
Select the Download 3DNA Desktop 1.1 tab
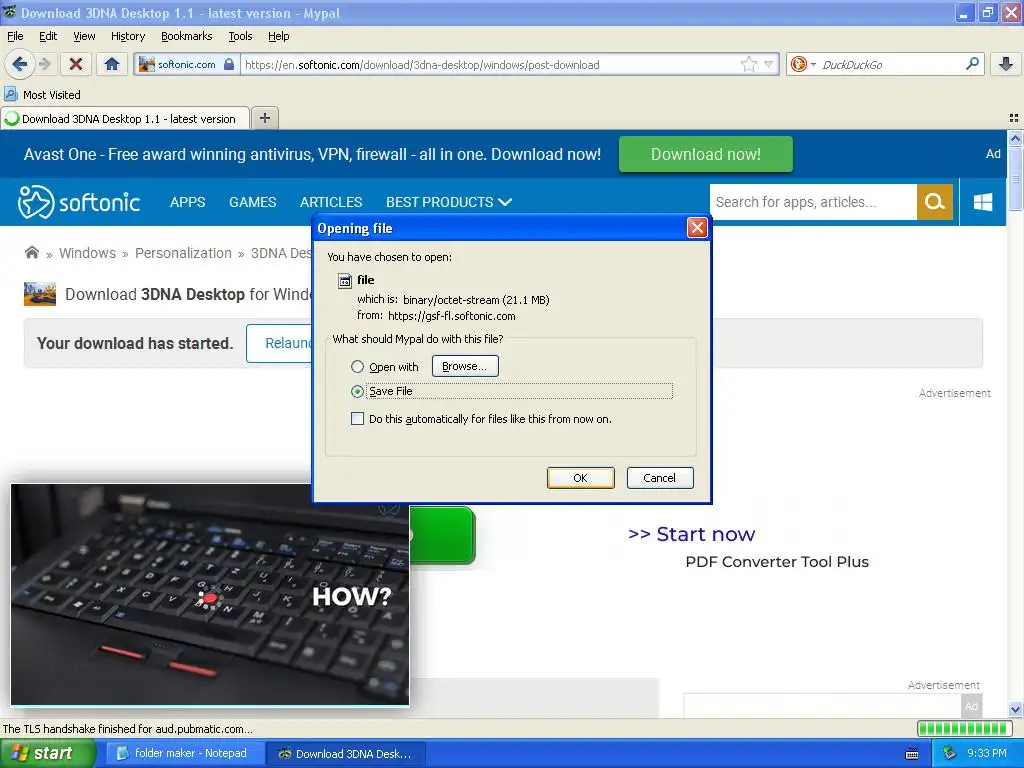[125, 118]
